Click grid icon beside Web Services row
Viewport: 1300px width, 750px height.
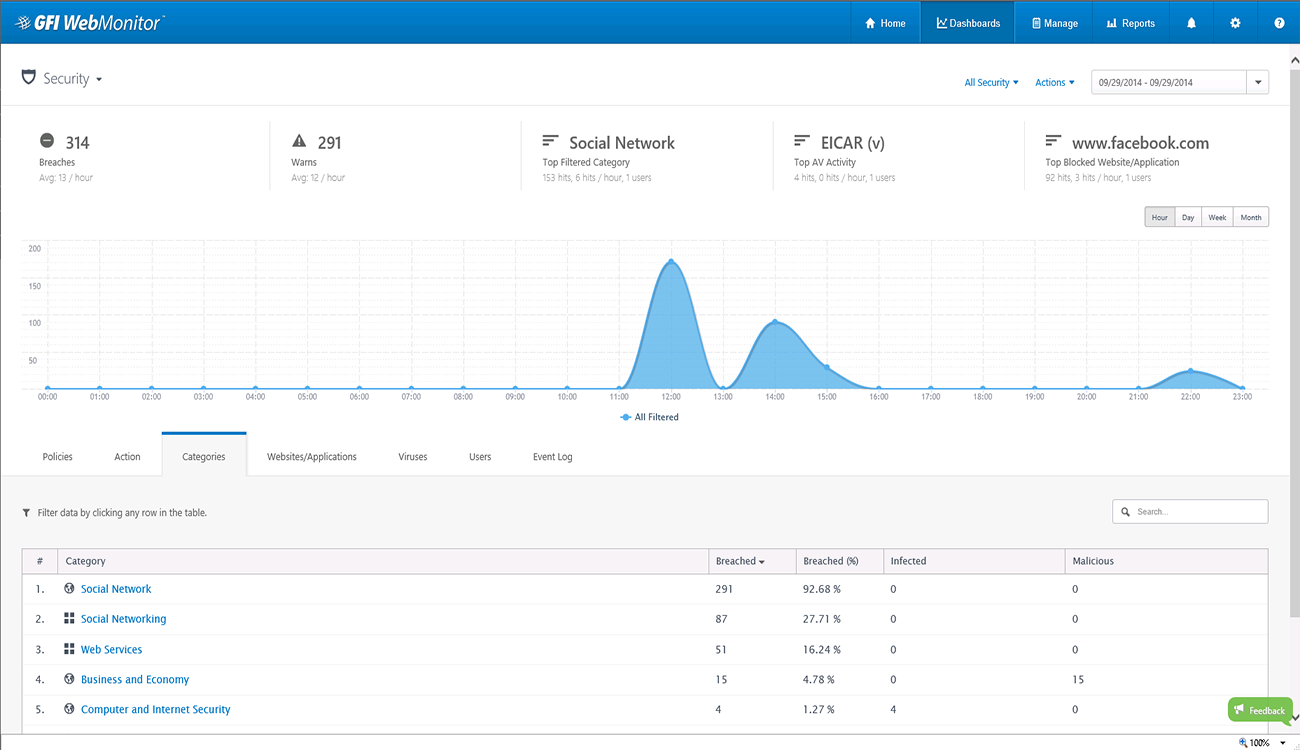tap(70, 648)
